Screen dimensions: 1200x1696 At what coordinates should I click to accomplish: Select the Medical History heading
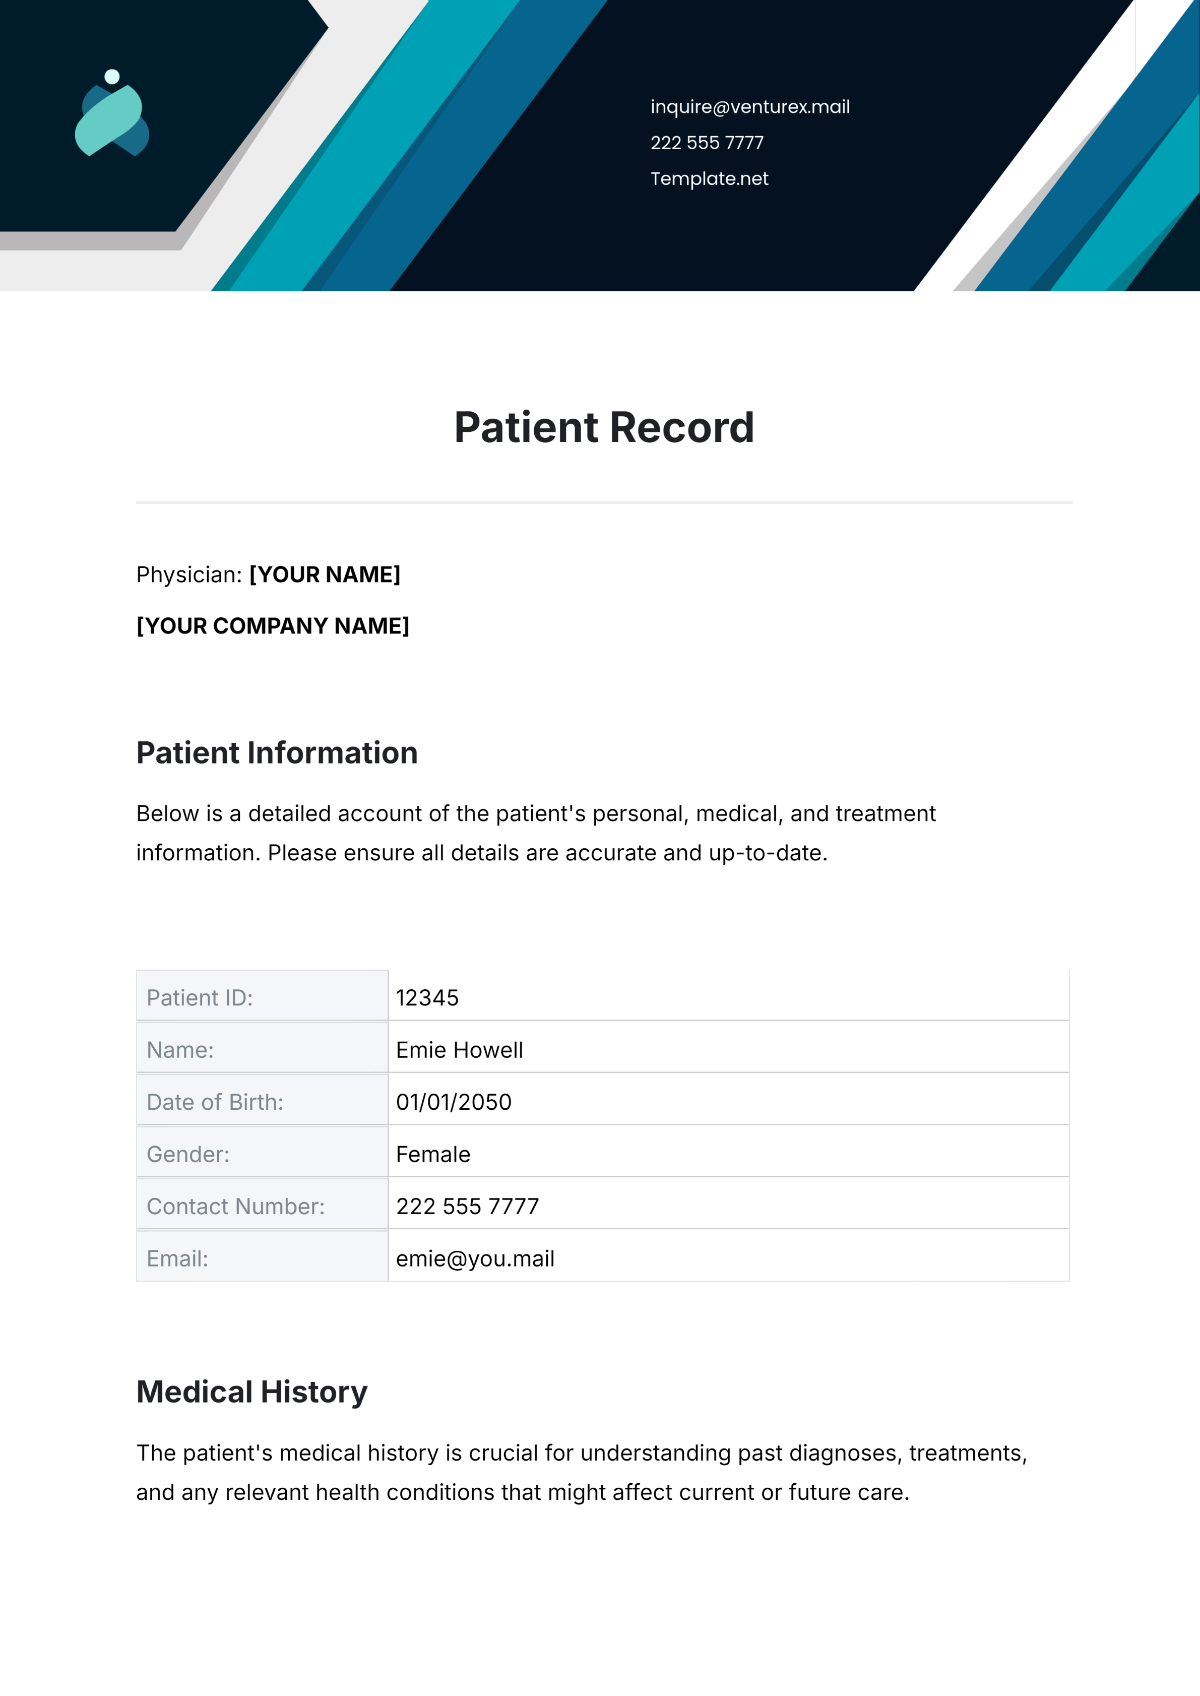coord(252,1392)
